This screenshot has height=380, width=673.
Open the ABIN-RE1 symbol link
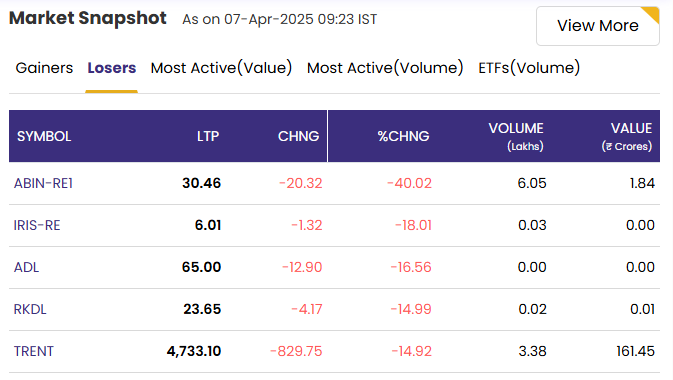click(43, 183)
